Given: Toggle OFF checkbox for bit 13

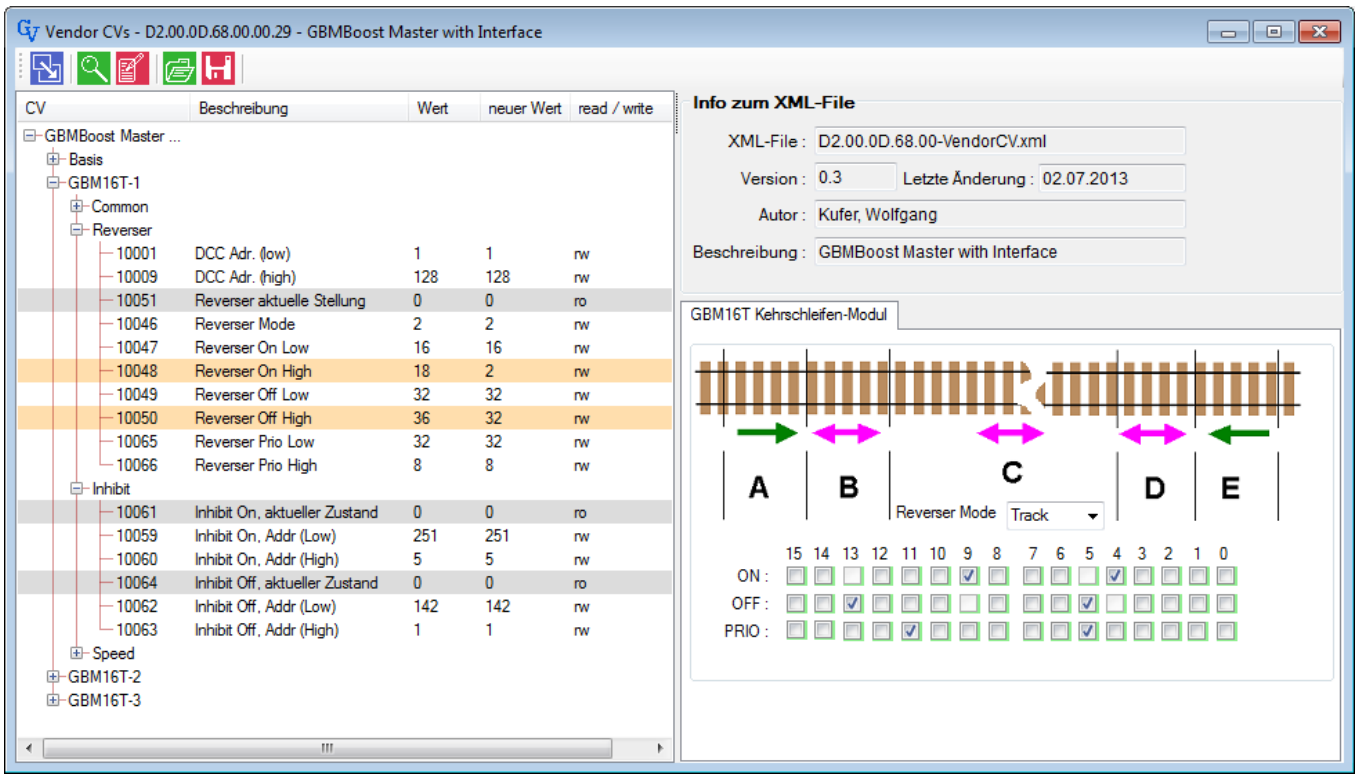Looking at the screenshot, I should (x=852, y=604).
